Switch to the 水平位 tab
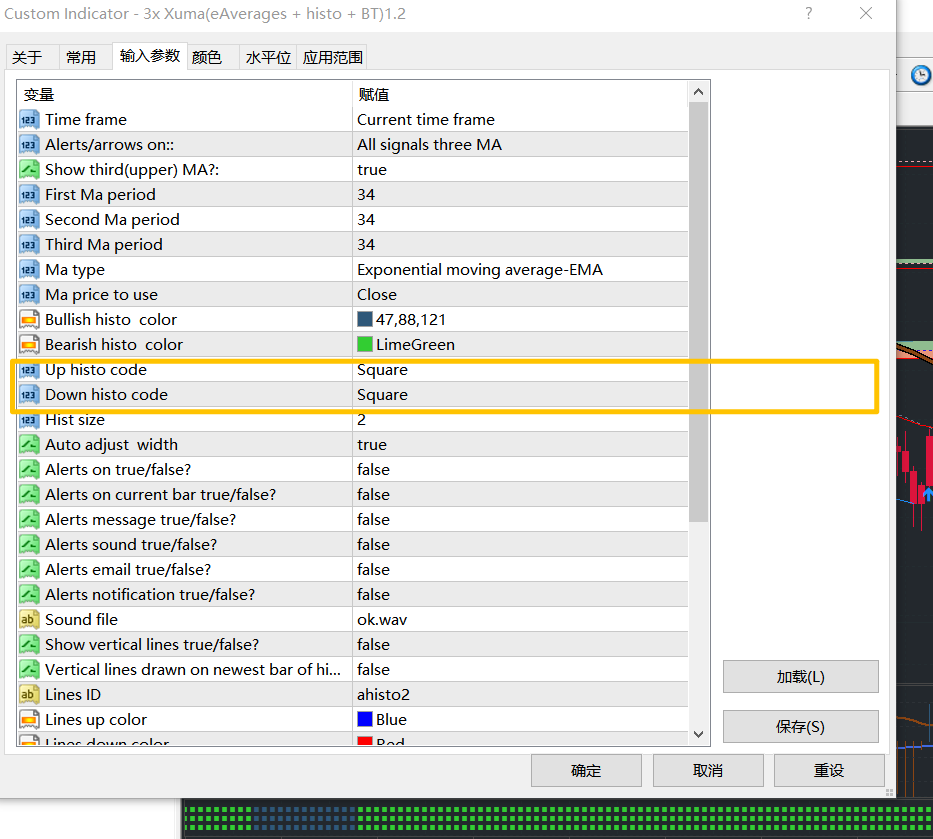The width and height of the screenshot is (933, 839). point(268,57)
